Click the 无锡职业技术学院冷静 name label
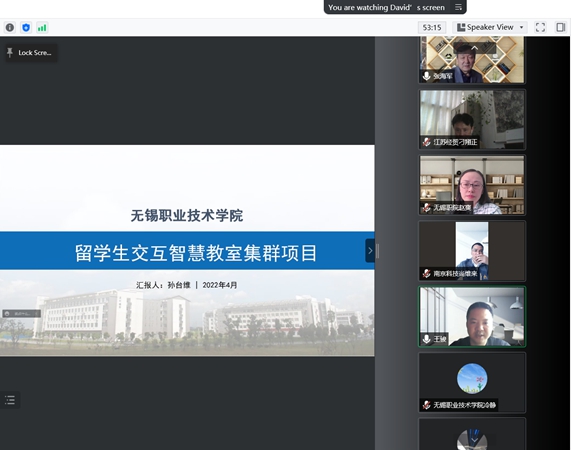Image resolution: width=571 pixels, height=450 pixels. (x=464, y=405)
